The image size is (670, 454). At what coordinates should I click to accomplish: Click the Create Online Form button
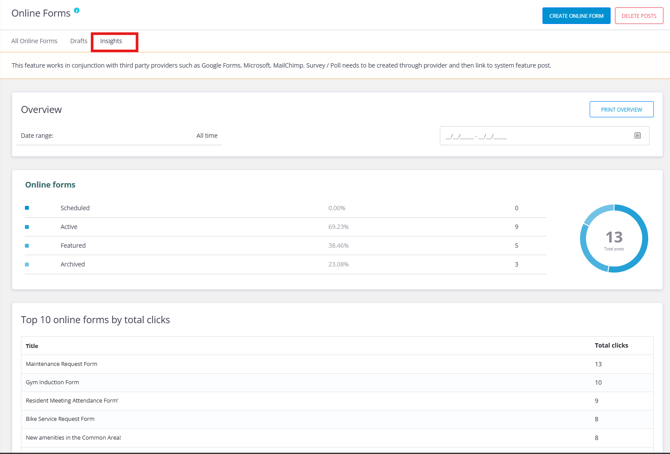coord(576,16)
